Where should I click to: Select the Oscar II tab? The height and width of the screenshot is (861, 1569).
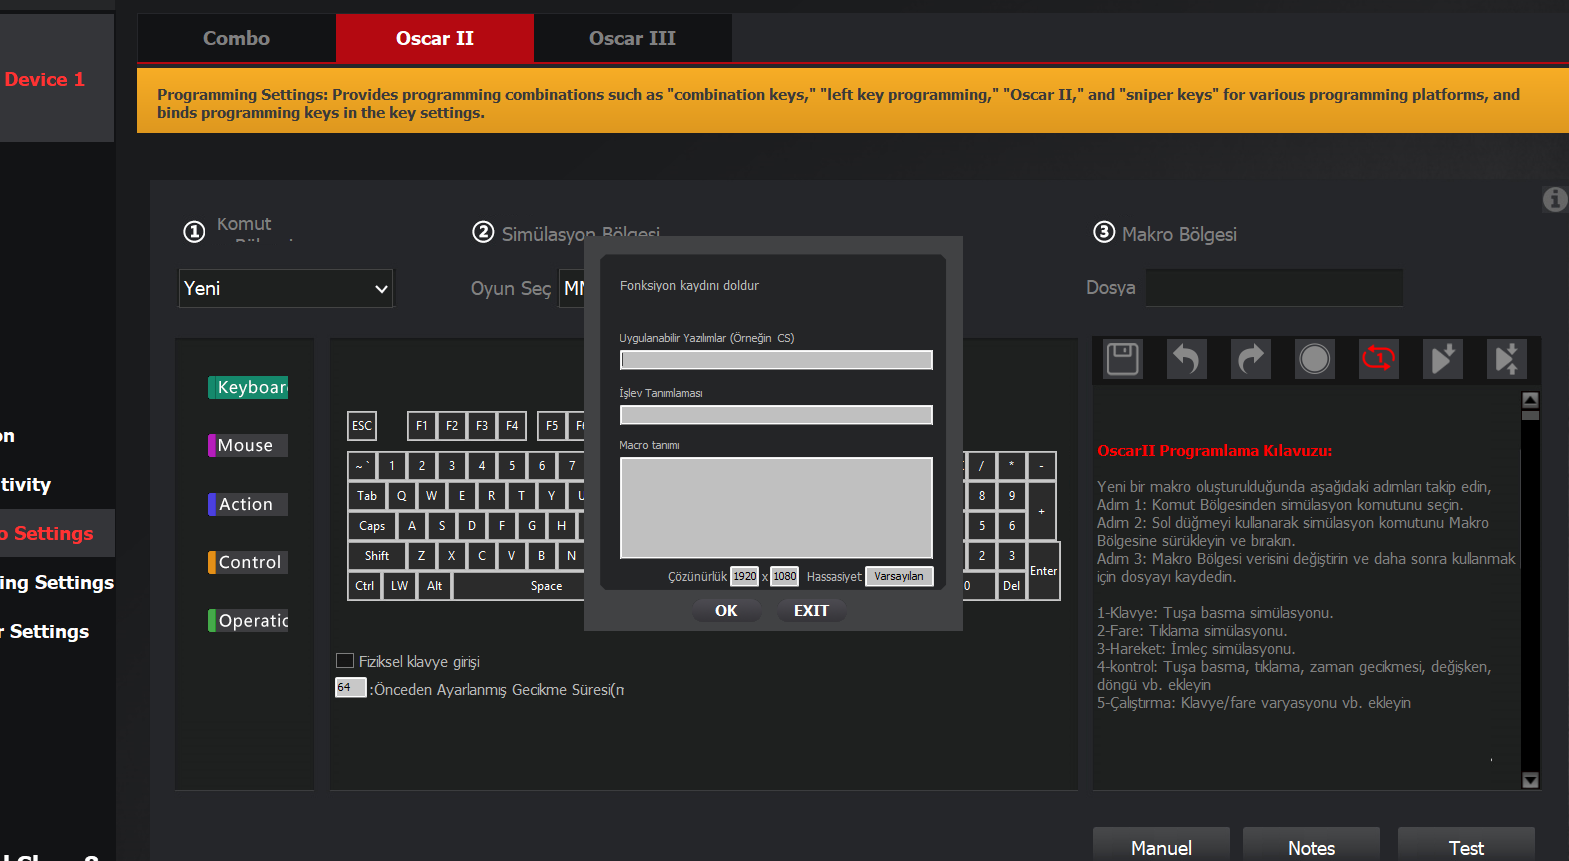click(435, 38)
